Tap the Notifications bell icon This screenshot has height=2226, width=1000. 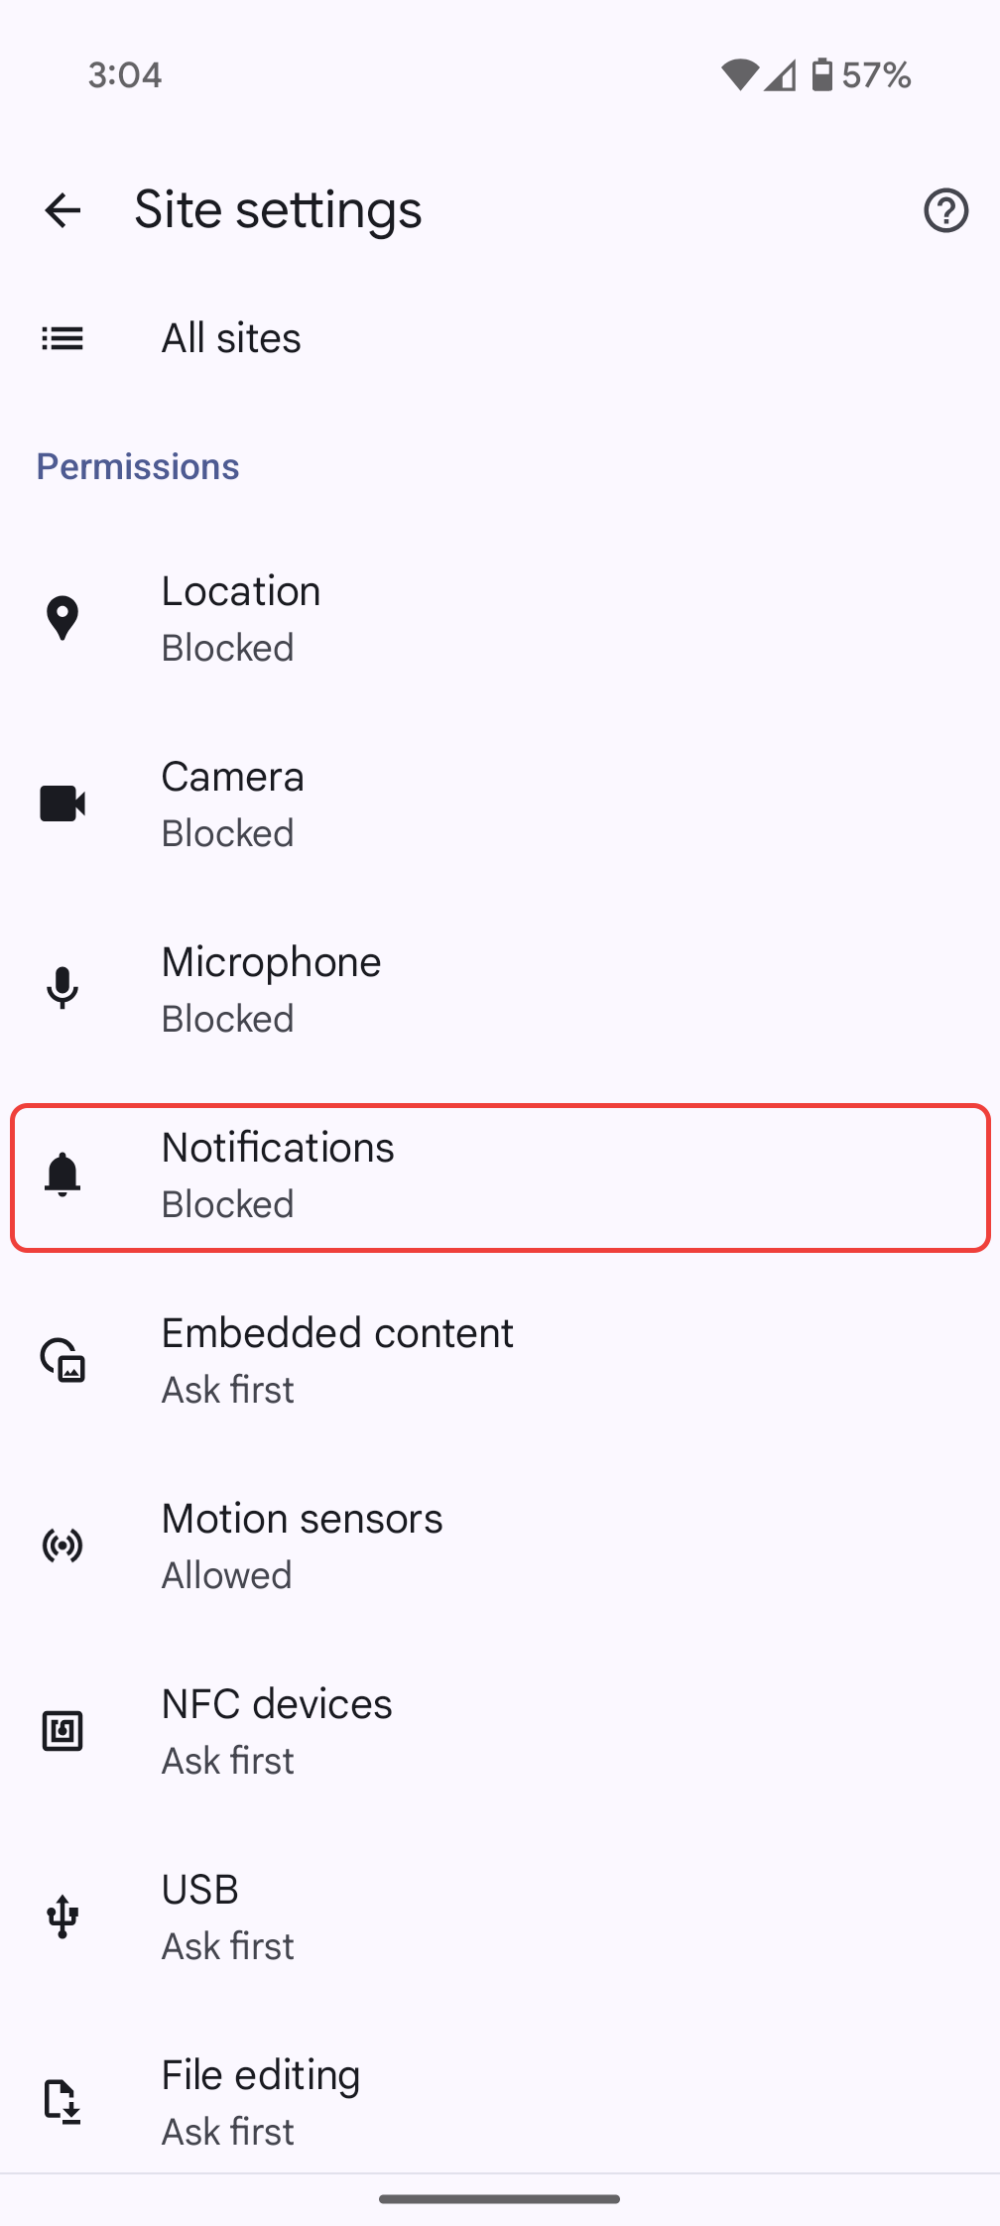pos(62,1174)
